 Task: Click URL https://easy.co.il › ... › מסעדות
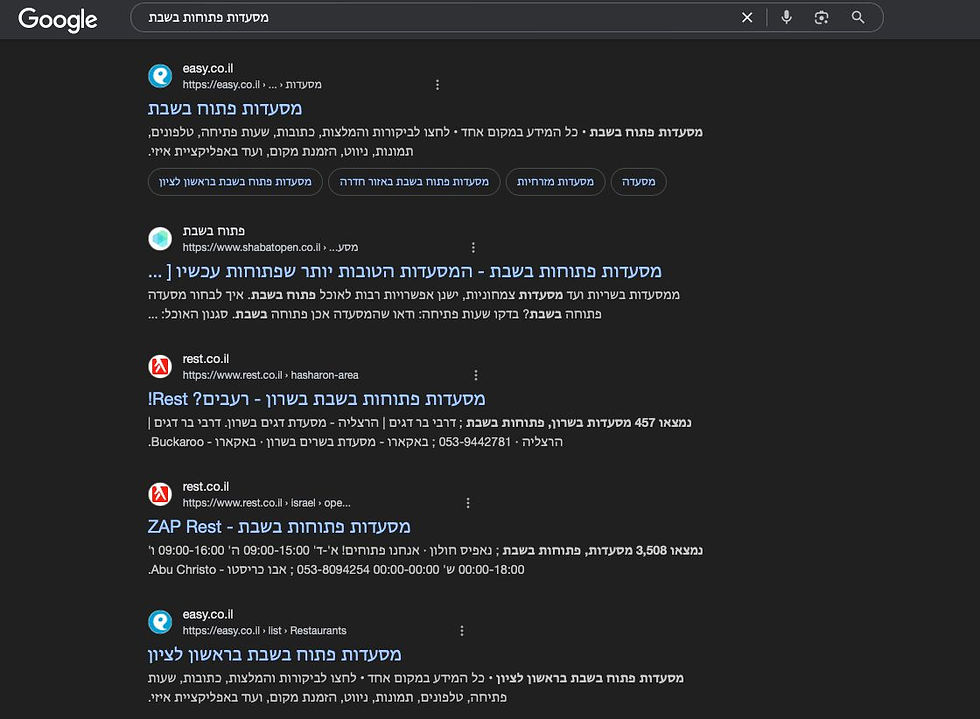point(252,85)
